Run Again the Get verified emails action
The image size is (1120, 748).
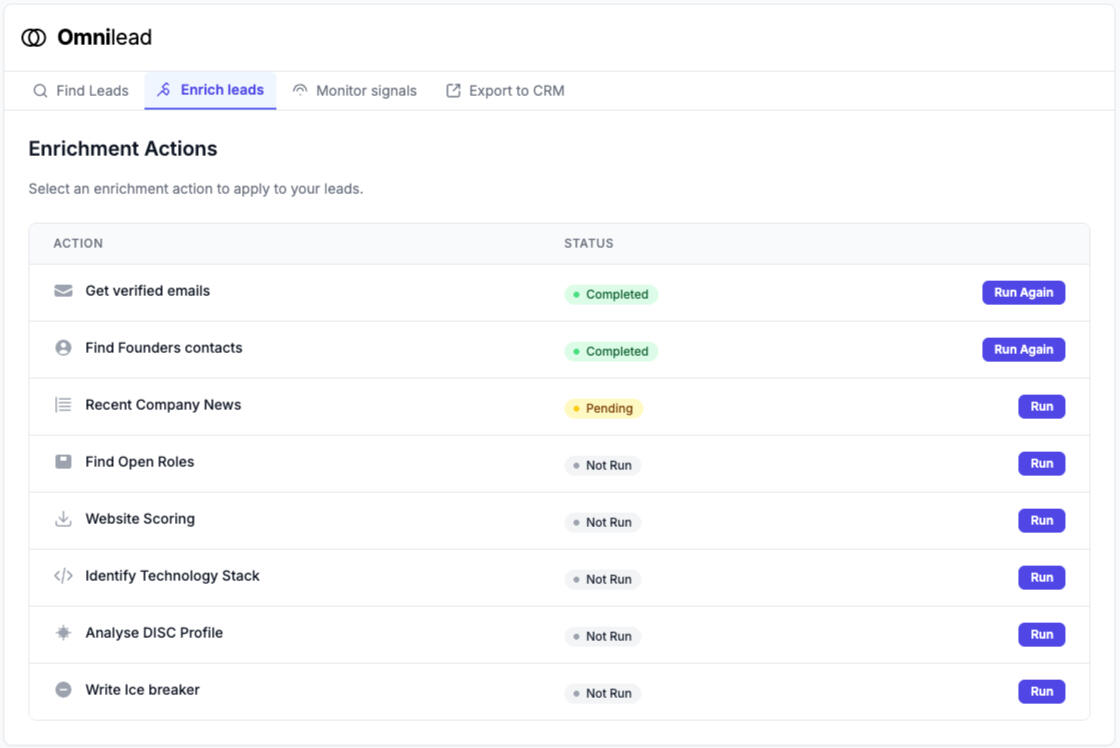coord(1023,292)
